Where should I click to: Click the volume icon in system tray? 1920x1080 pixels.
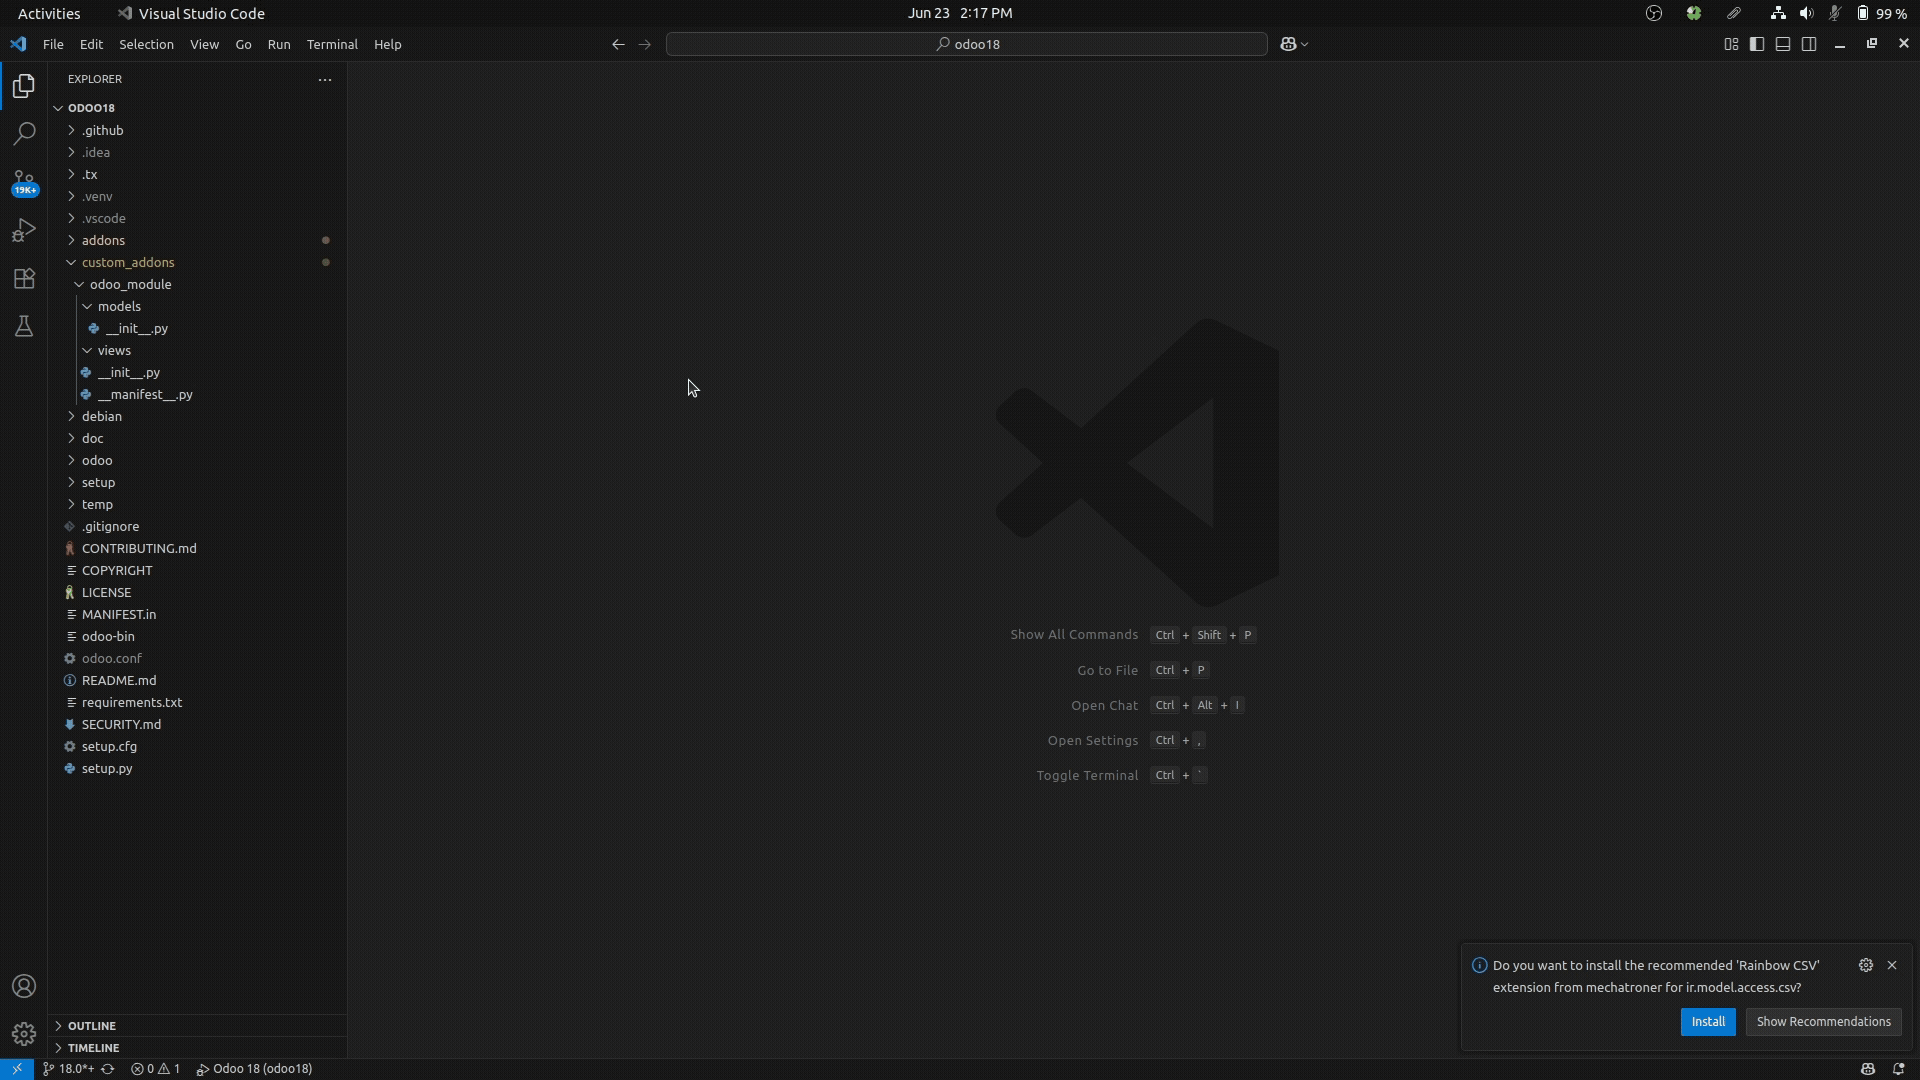(1806, 13)
